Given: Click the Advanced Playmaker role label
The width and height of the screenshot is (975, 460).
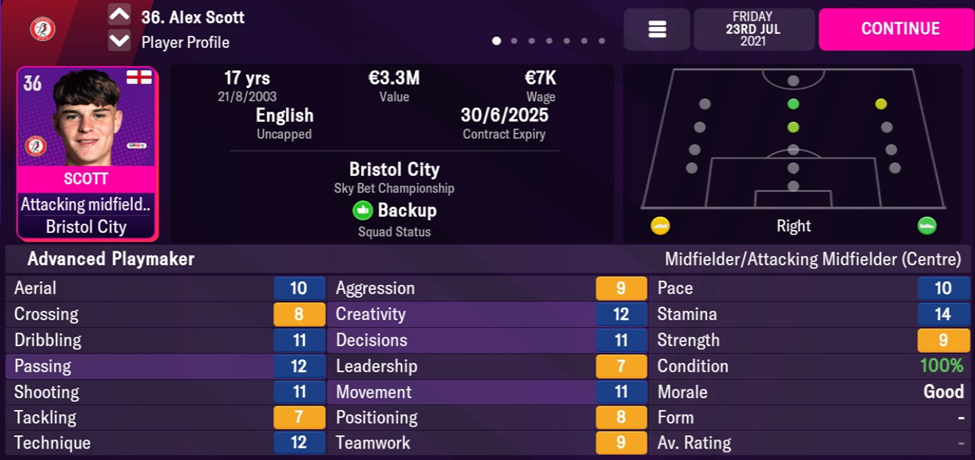Looking at the screenshot, I should [x=111, y=259].
